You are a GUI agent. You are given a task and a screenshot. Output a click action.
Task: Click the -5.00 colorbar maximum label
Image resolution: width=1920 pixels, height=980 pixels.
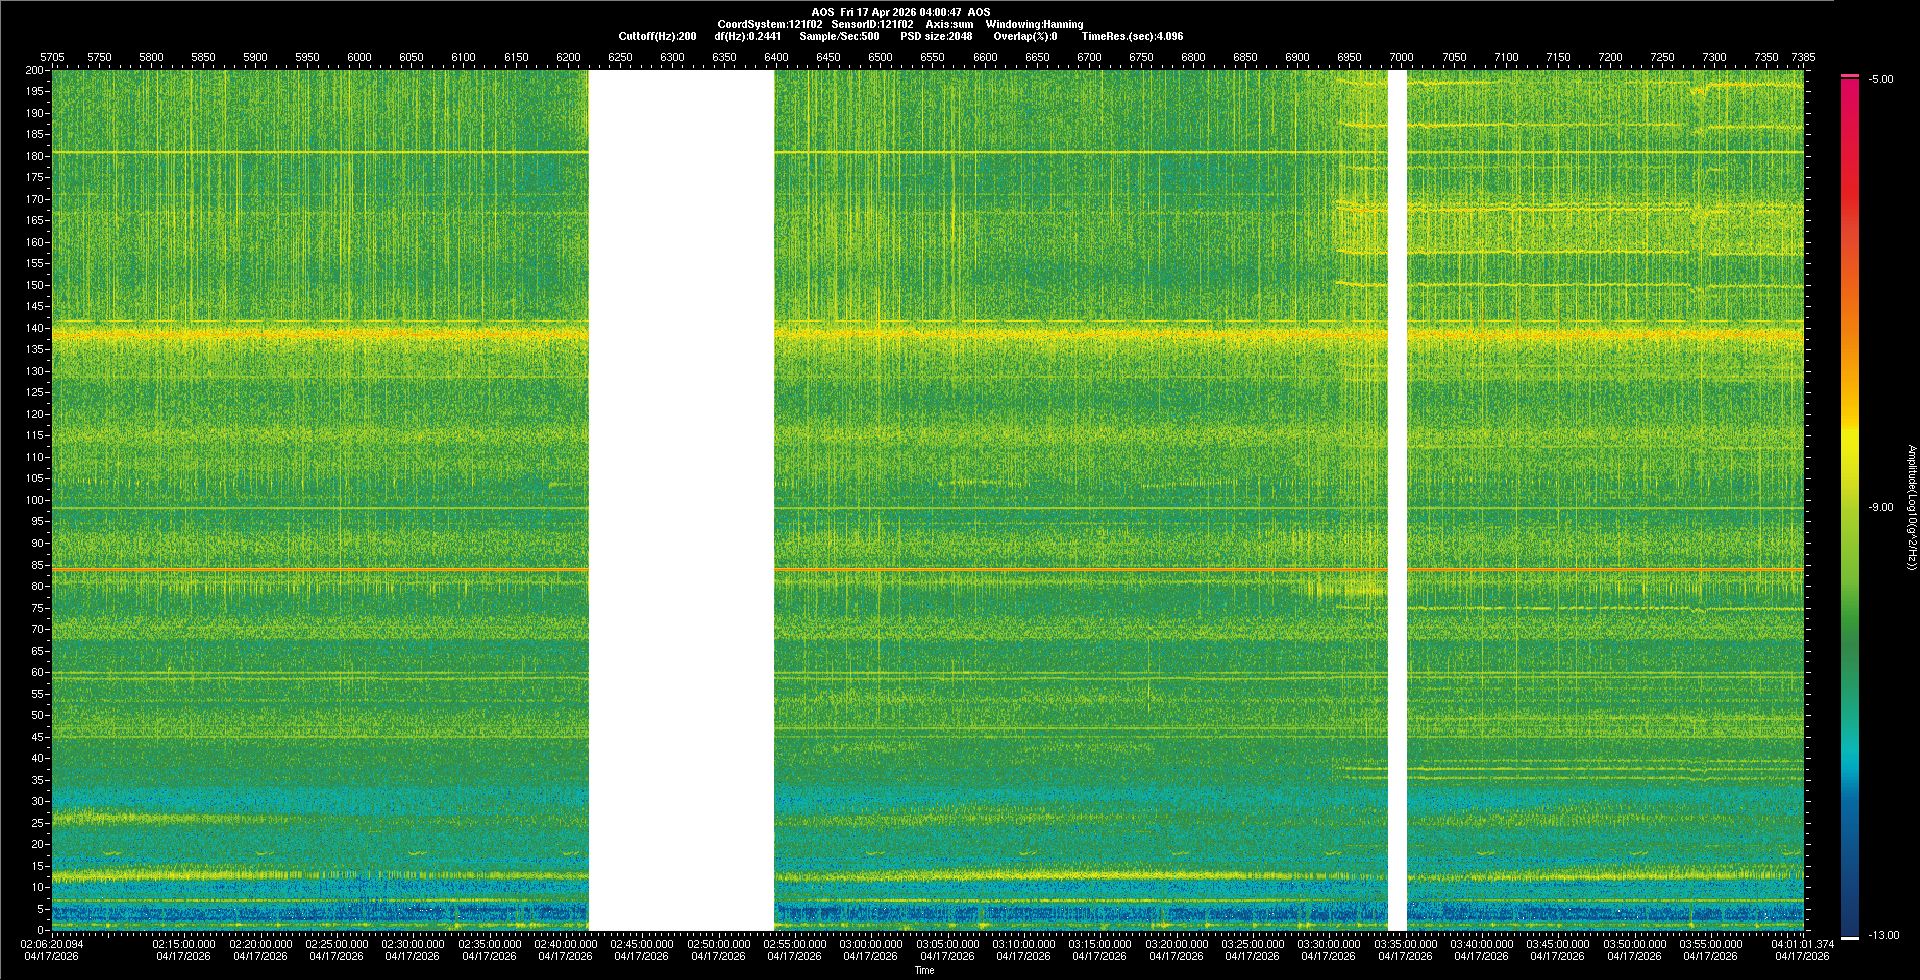coord(1881,80)
